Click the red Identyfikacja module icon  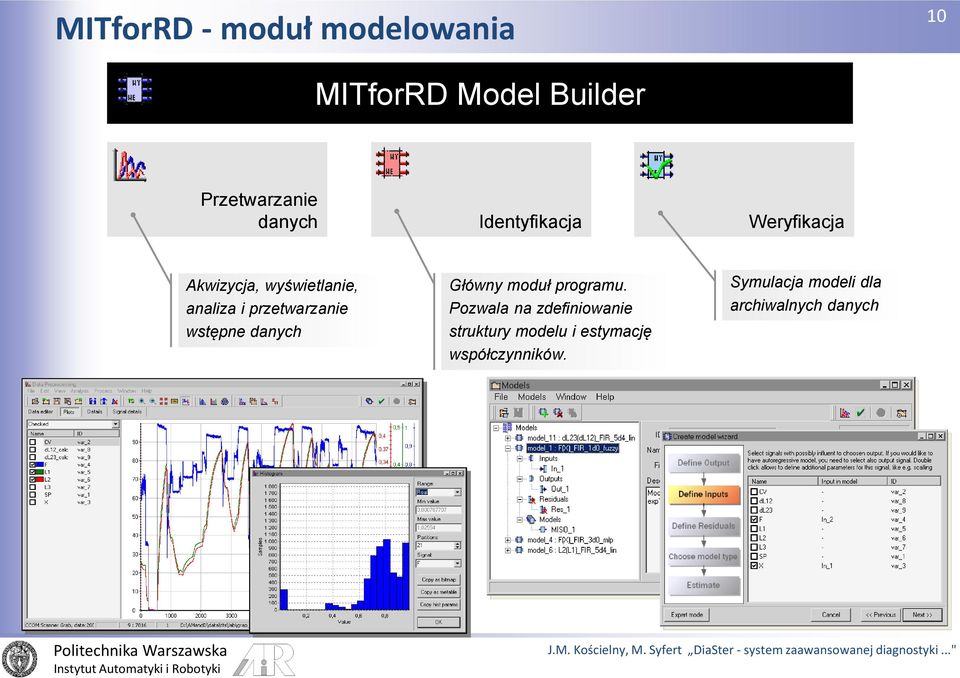392,163
